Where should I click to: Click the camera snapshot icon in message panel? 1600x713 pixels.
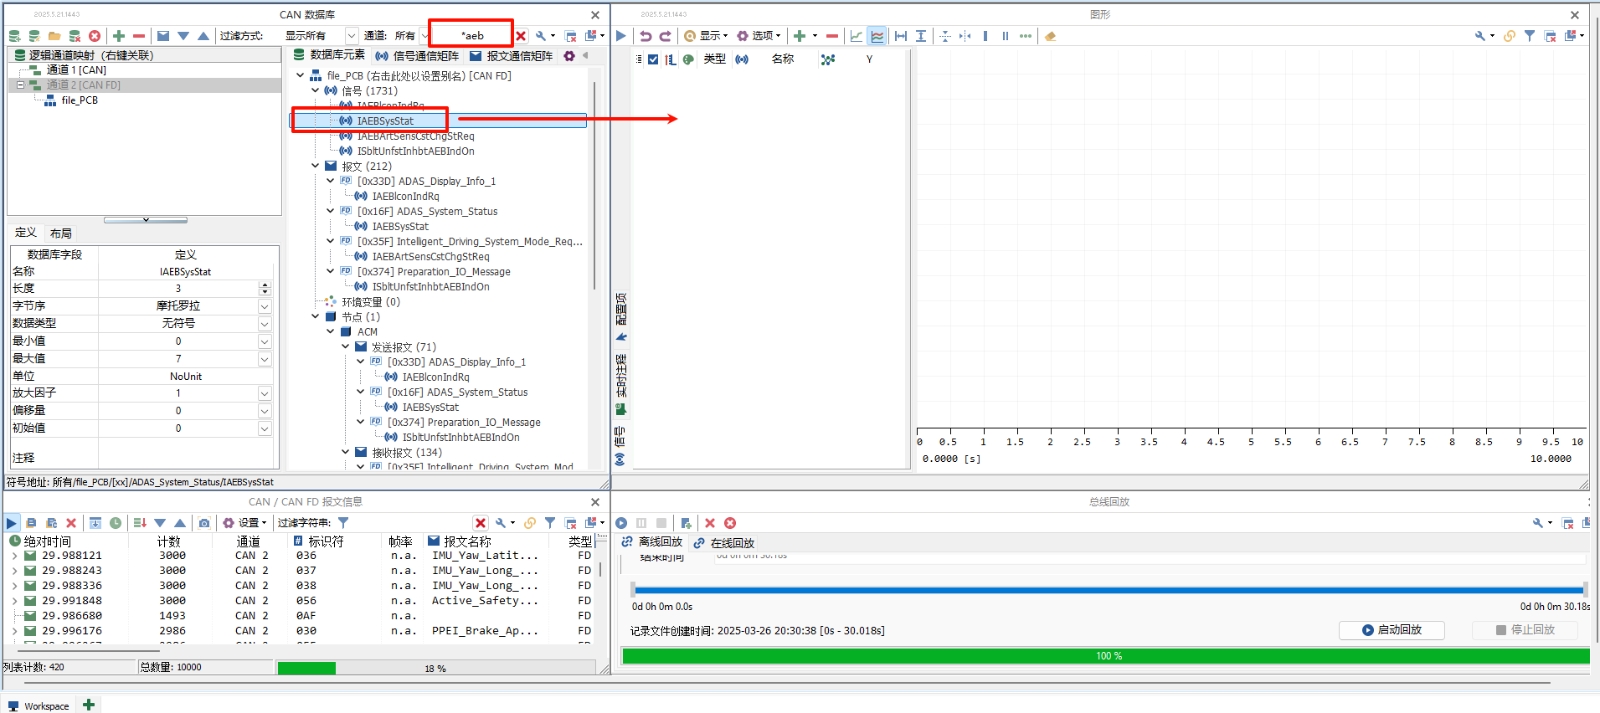(204, 523)
